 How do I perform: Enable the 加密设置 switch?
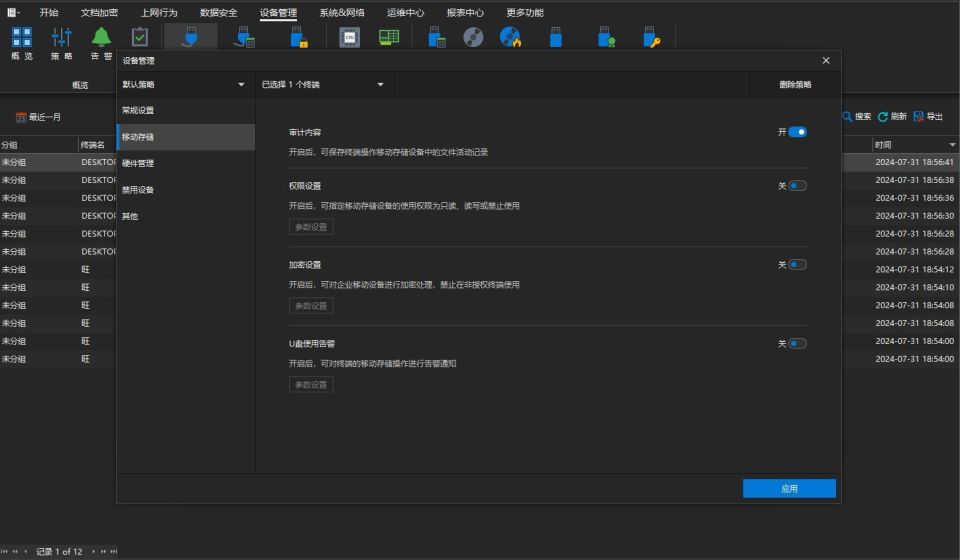797,265
